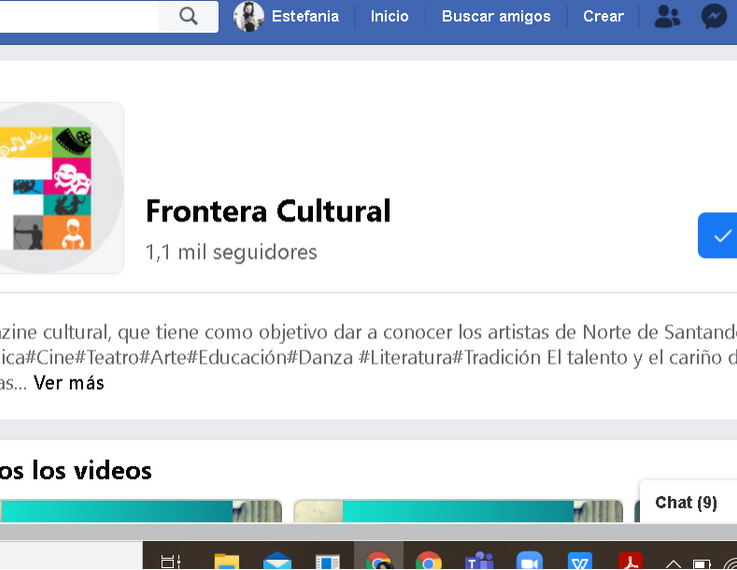This screenshot has height=570, width=737.
Task: Expand description with Ver más
Action: (x=69, y=383)
